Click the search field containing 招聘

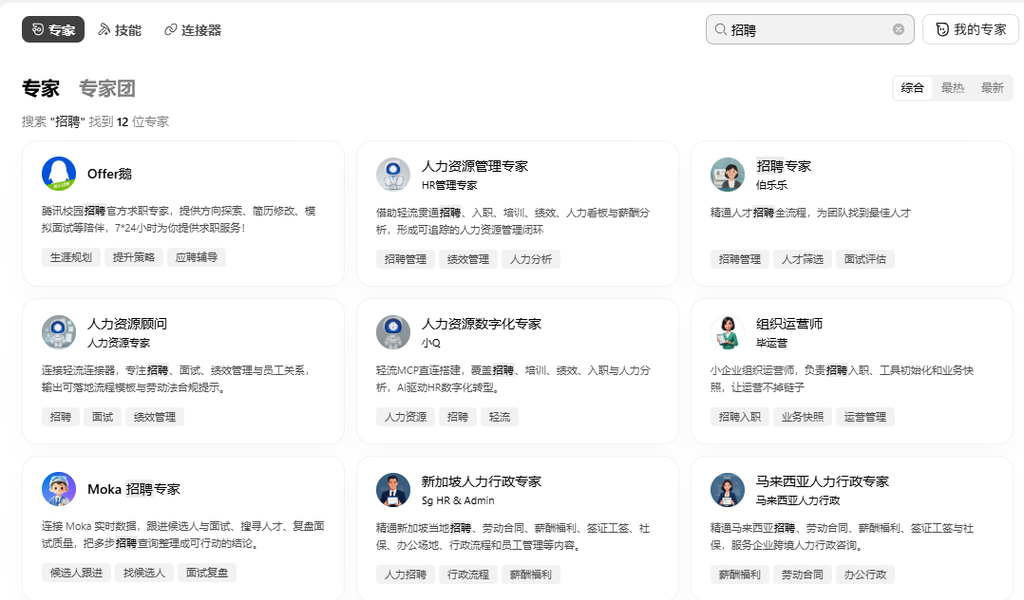coord(810,29)
